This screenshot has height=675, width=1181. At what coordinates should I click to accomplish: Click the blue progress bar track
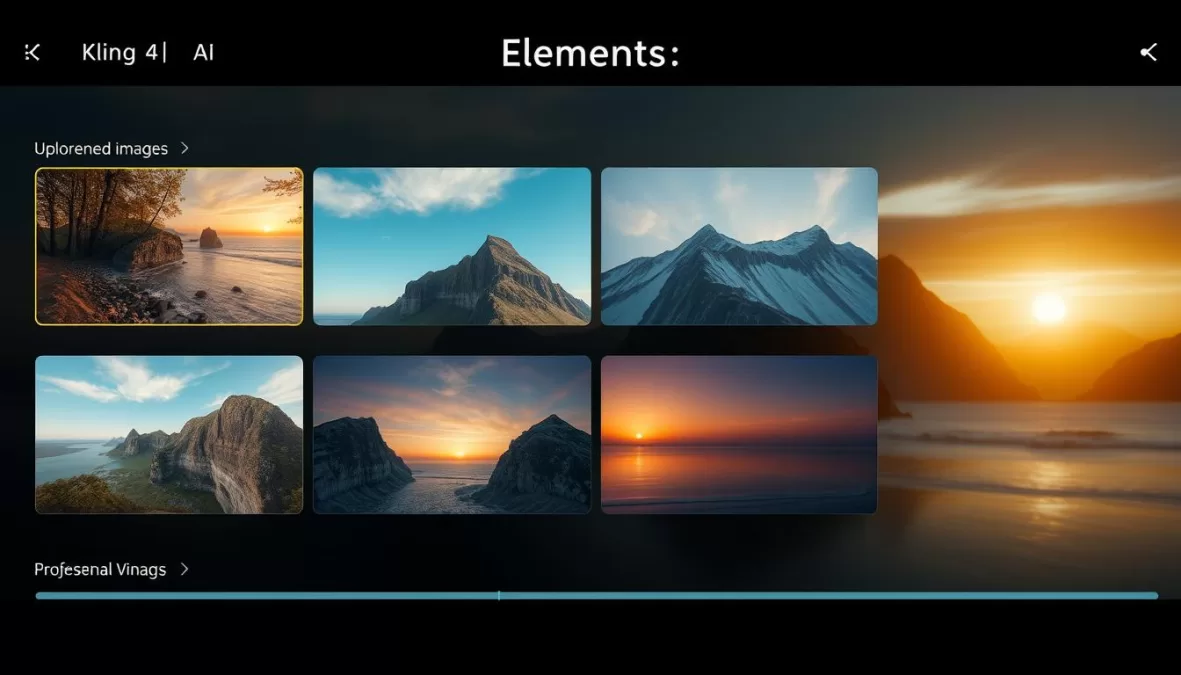tap(597, 596)
